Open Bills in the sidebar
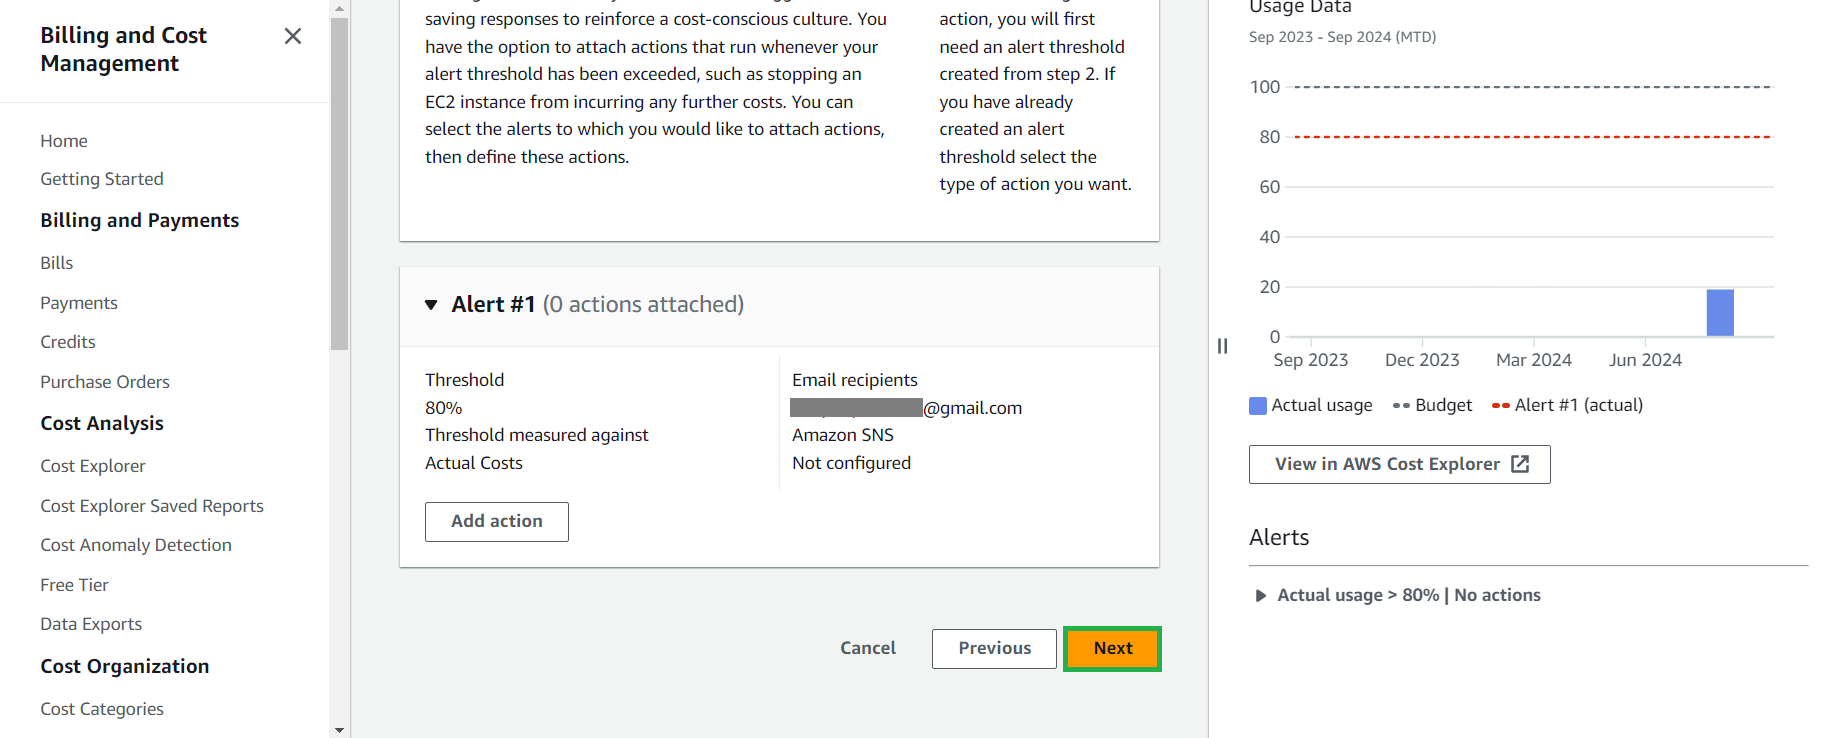 coord(57,263)
